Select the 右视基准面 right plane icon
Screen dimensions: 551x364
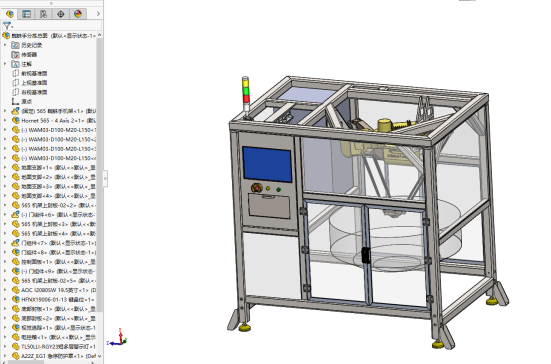click(x=15, y=92)
